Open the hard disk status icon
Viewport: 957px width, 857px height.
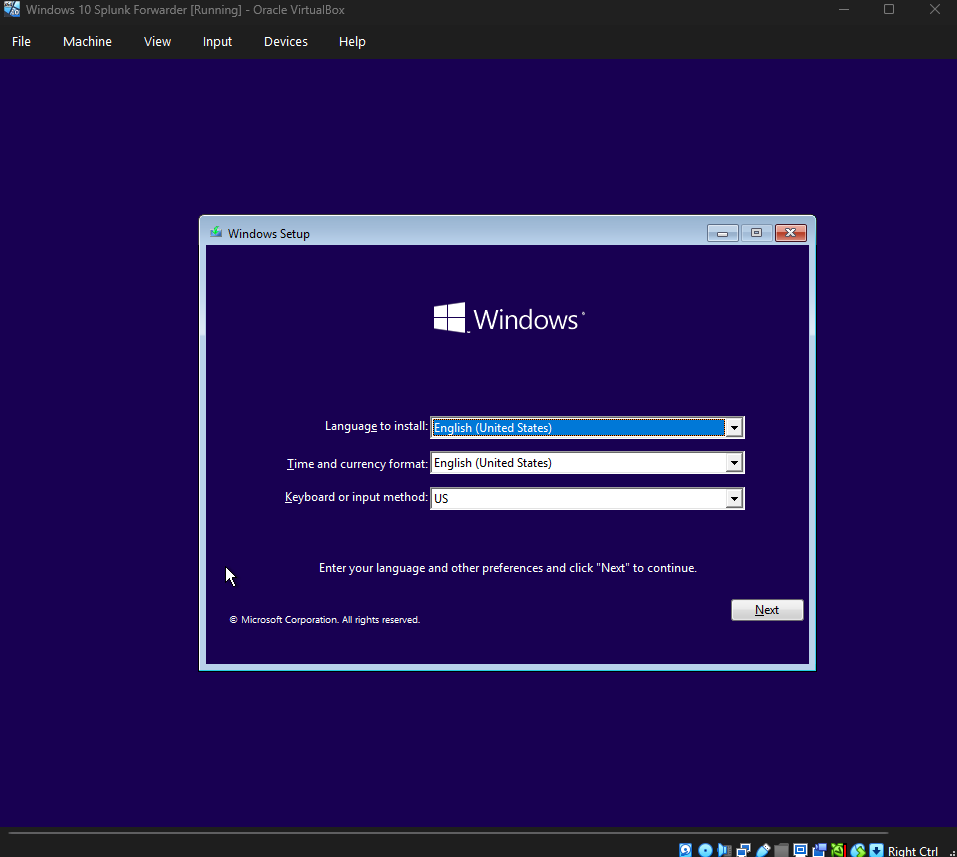click(x=685, y=849)
